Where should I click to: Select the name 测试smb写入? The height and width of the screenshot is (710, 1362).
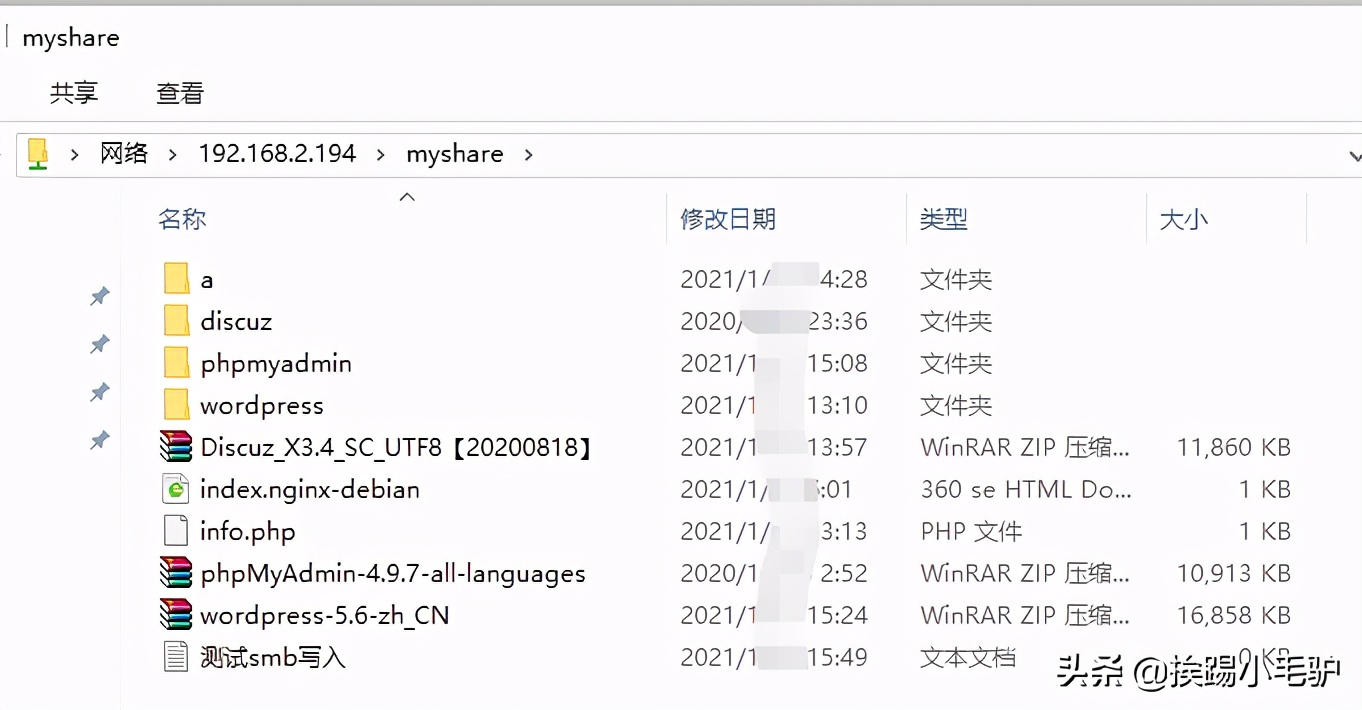point(273,657)
